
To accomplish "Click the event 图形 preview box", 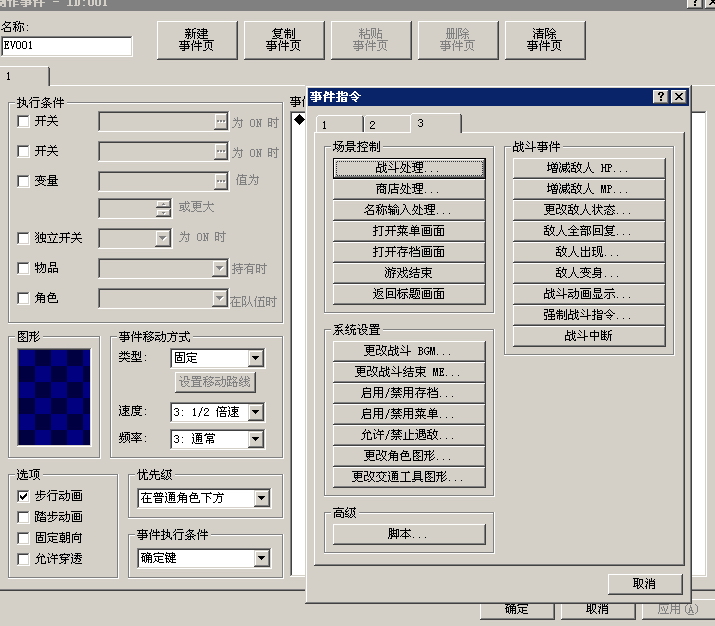I will (x=54, y=397).
